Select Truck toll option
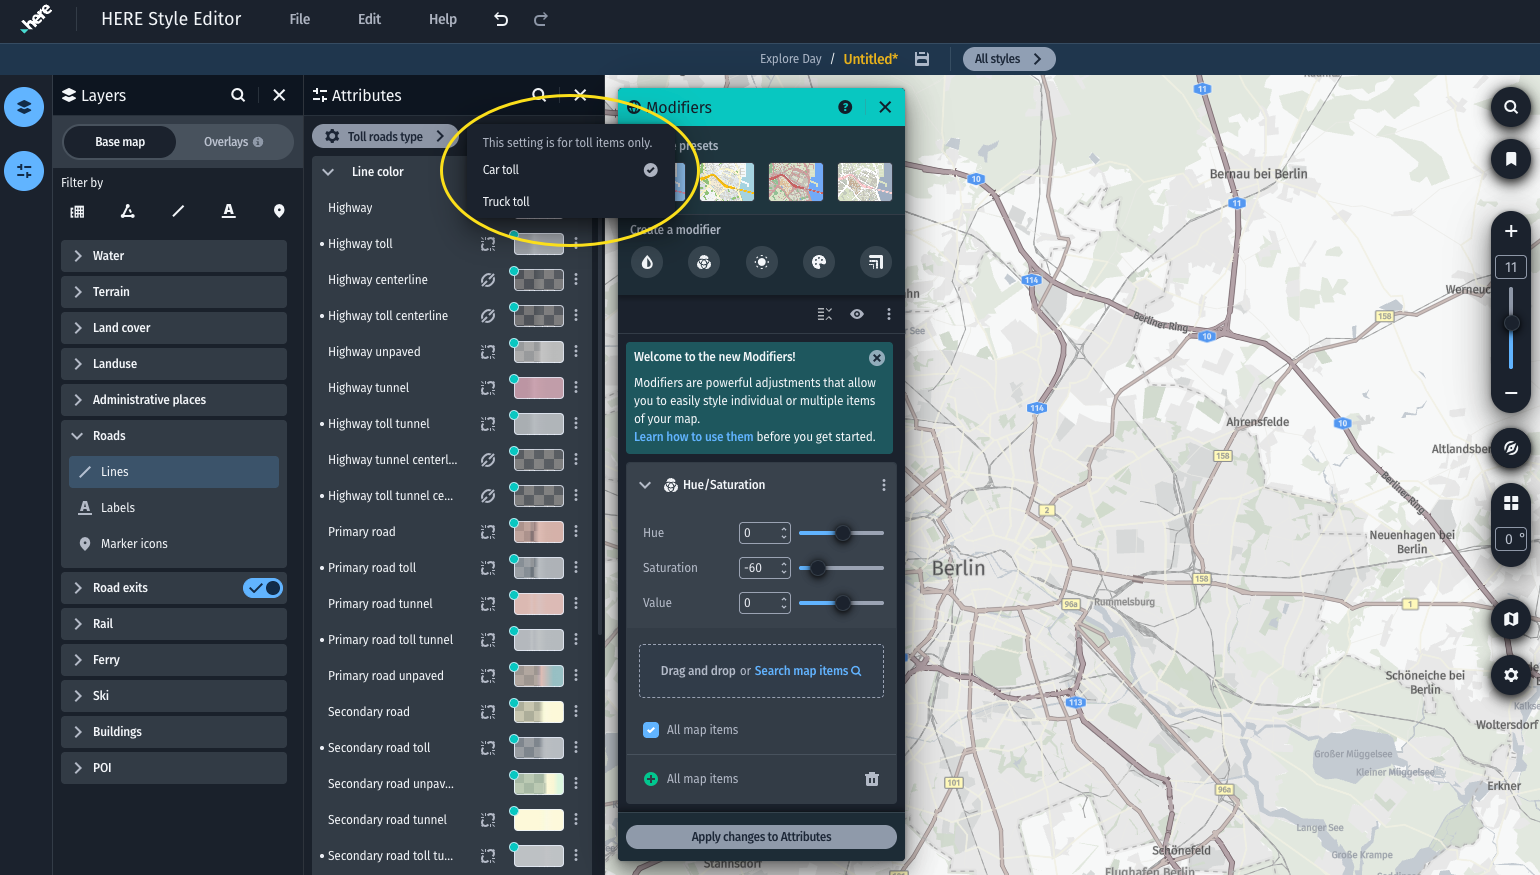 click(x=506, y=202)
